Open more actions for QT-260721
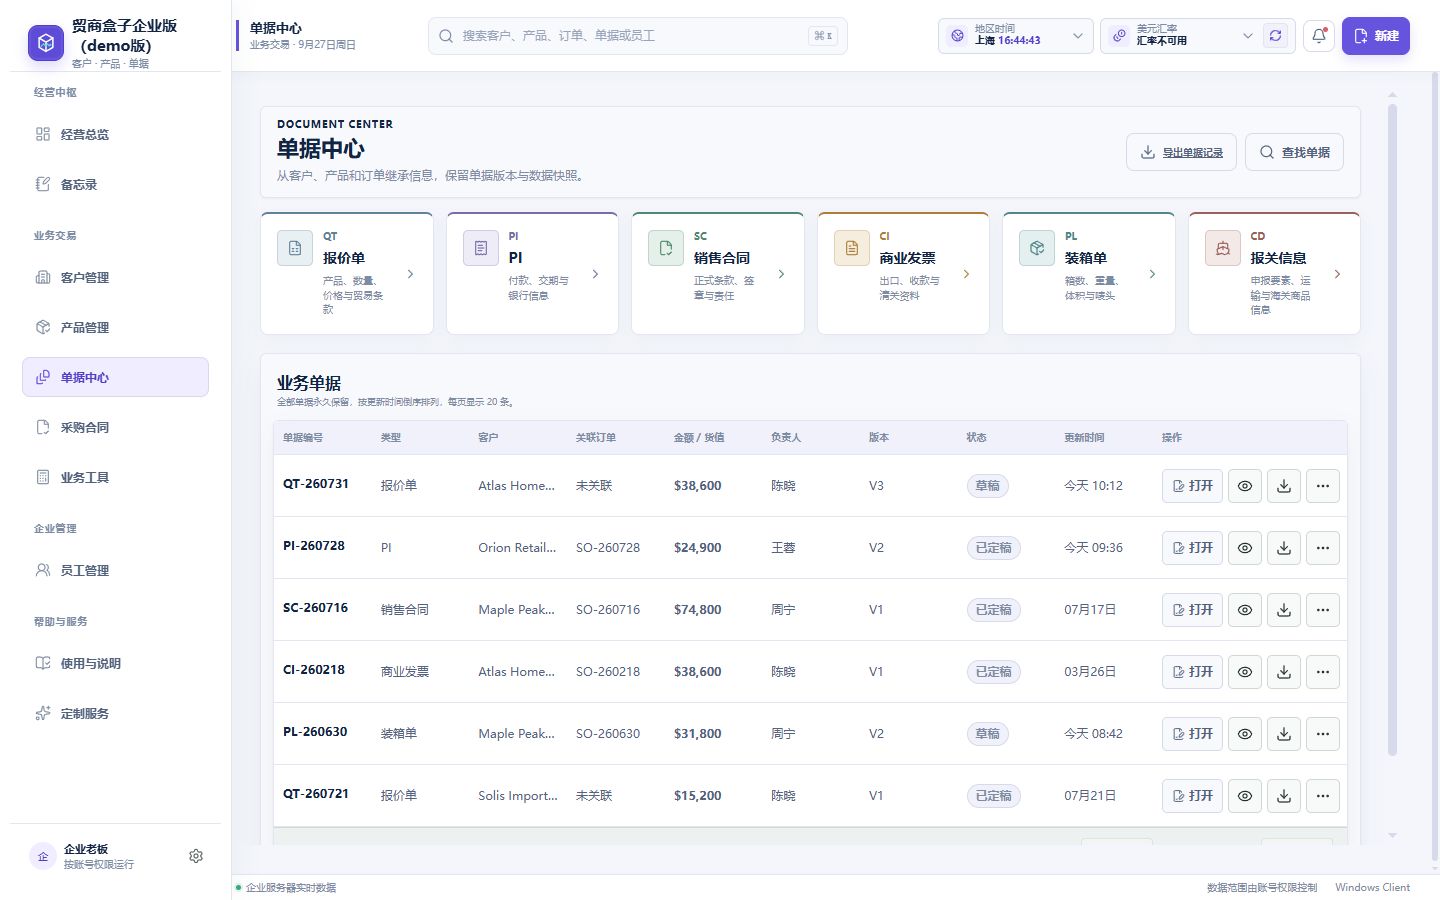Viewport: 1440px width, 900px height. click(x=1323, y=796)
